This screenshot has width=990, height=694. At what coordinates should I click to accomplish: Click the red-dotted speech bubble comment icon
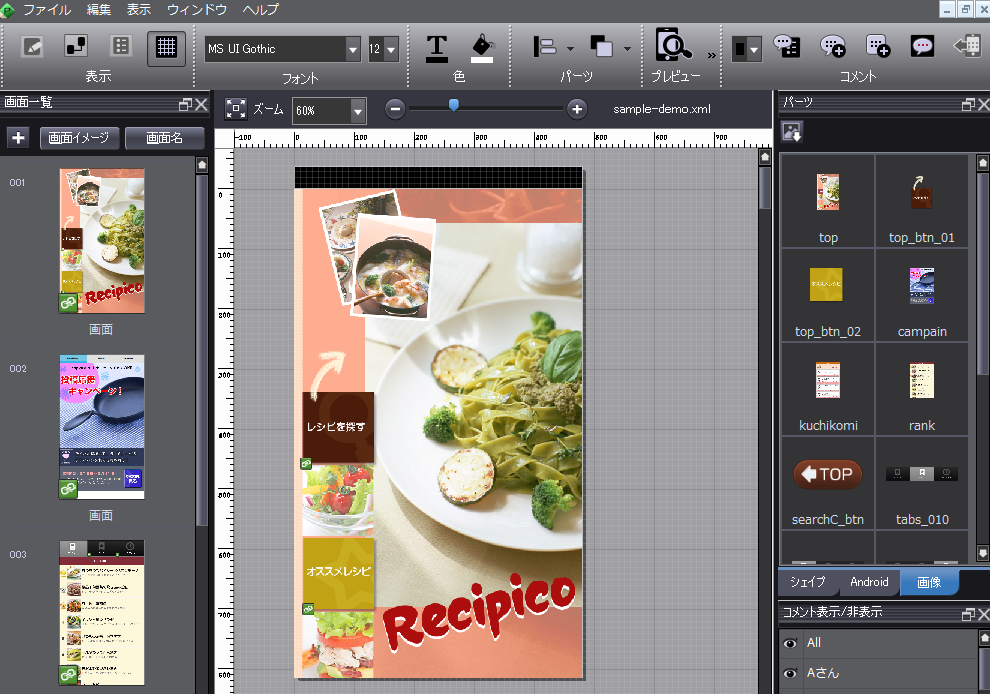click(x=922, y=46)
